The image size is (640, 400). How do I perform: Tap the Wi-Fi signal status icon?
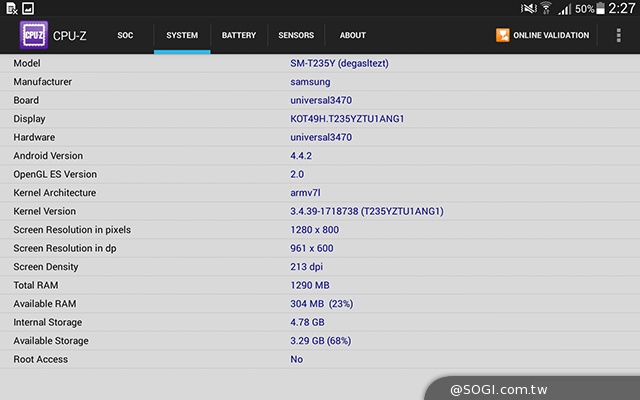click(546, 8)
